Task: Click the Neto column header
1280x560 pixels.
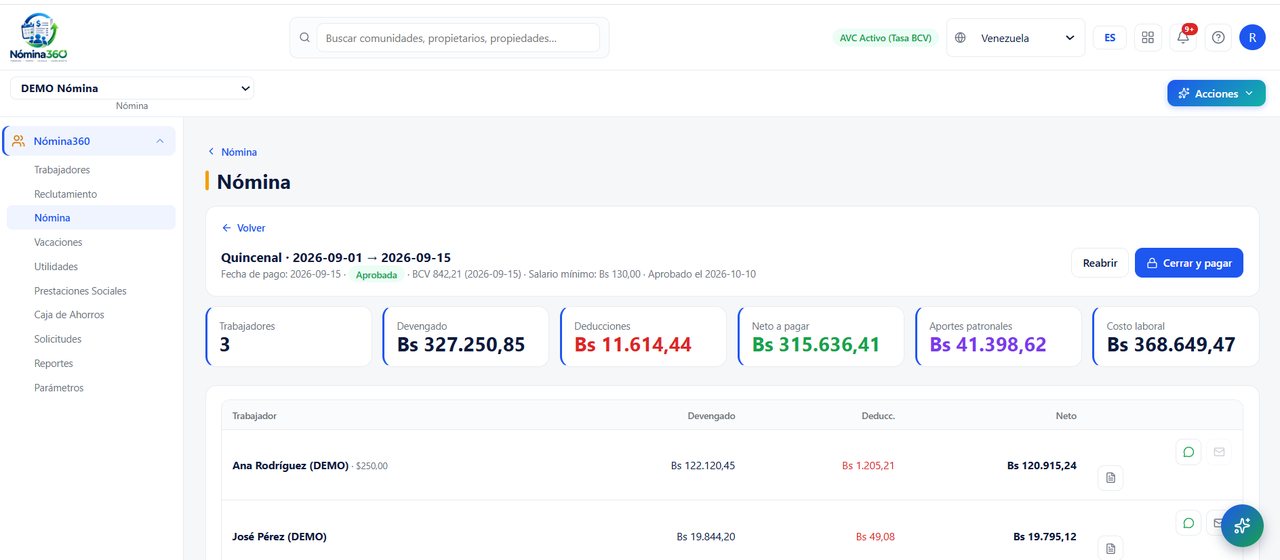Action: [1066, 416]
